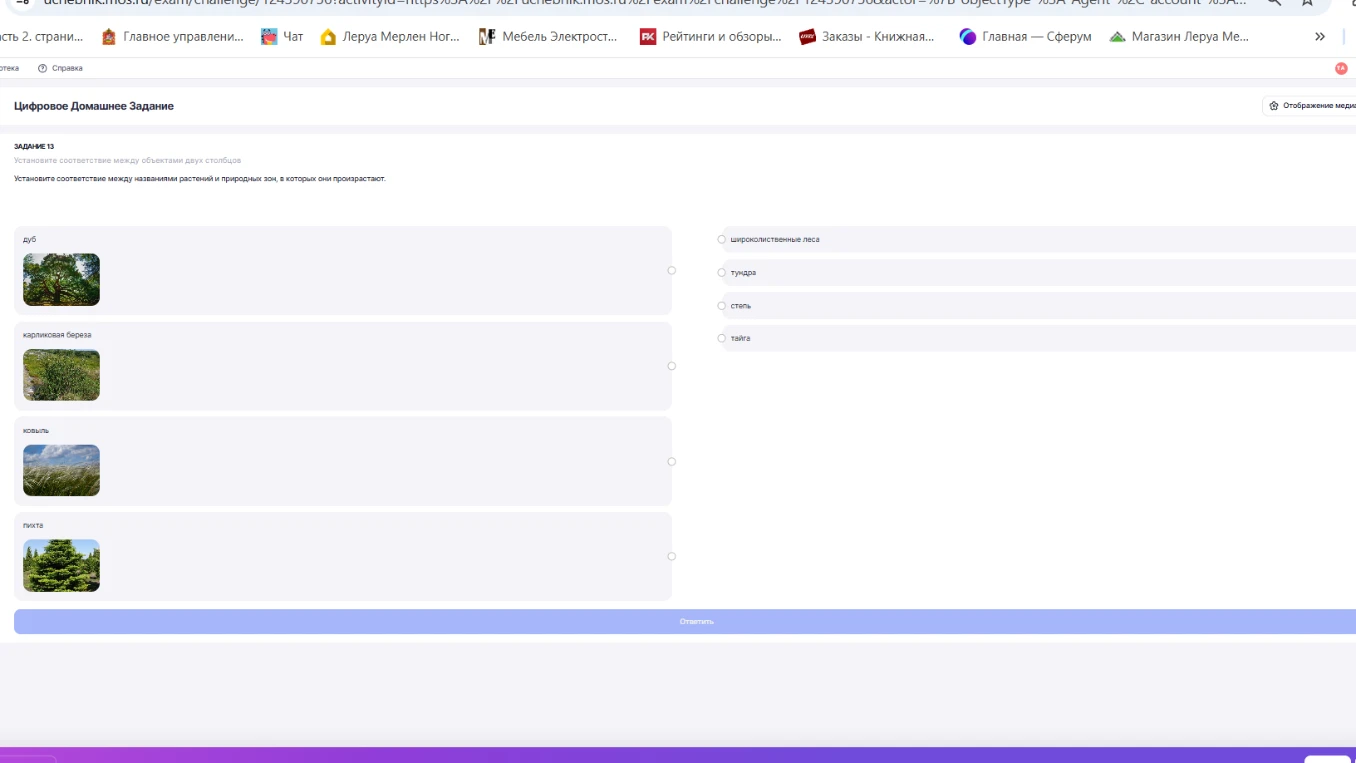Screen dimensions: 1356x763
Task: Select the тундра connector circle
Action: [722, 272]
